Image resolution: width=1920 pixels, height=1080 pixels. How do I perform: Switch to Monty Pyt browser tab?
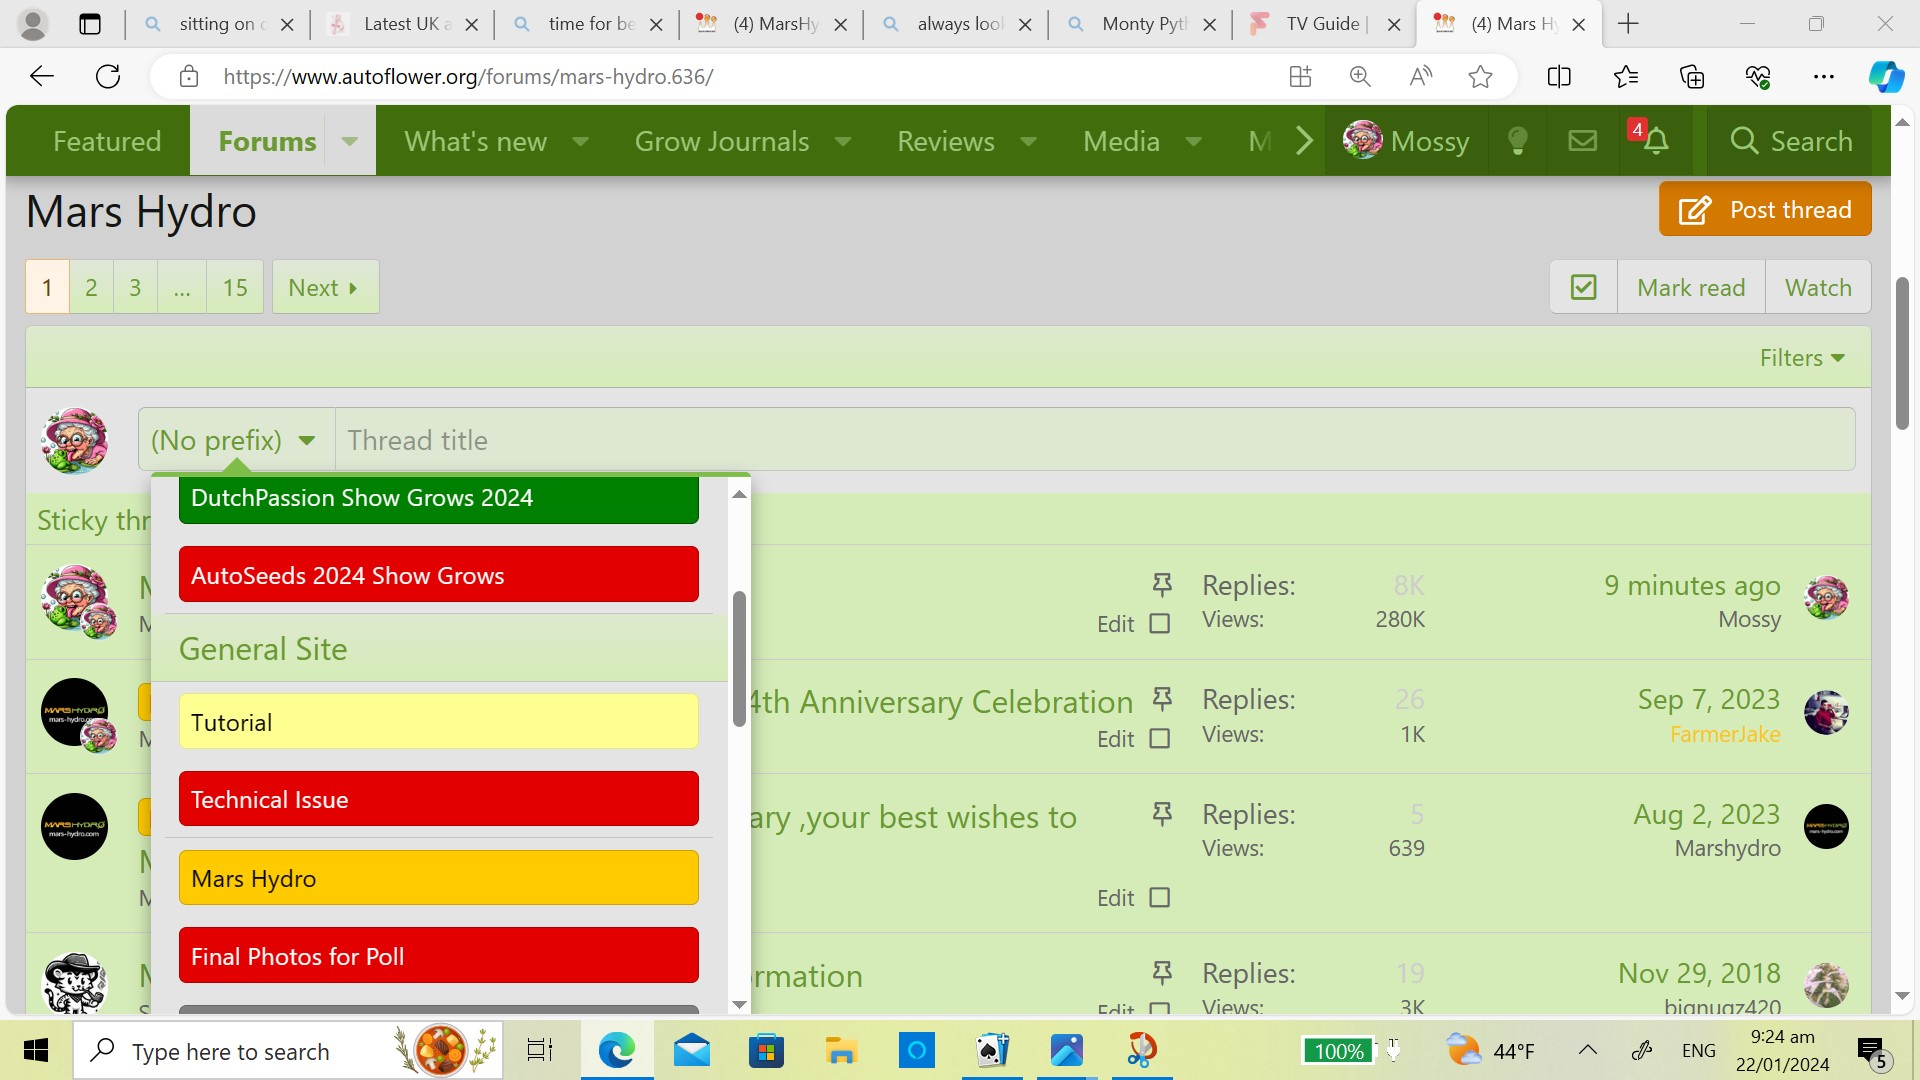click(x=1140, y=24)
